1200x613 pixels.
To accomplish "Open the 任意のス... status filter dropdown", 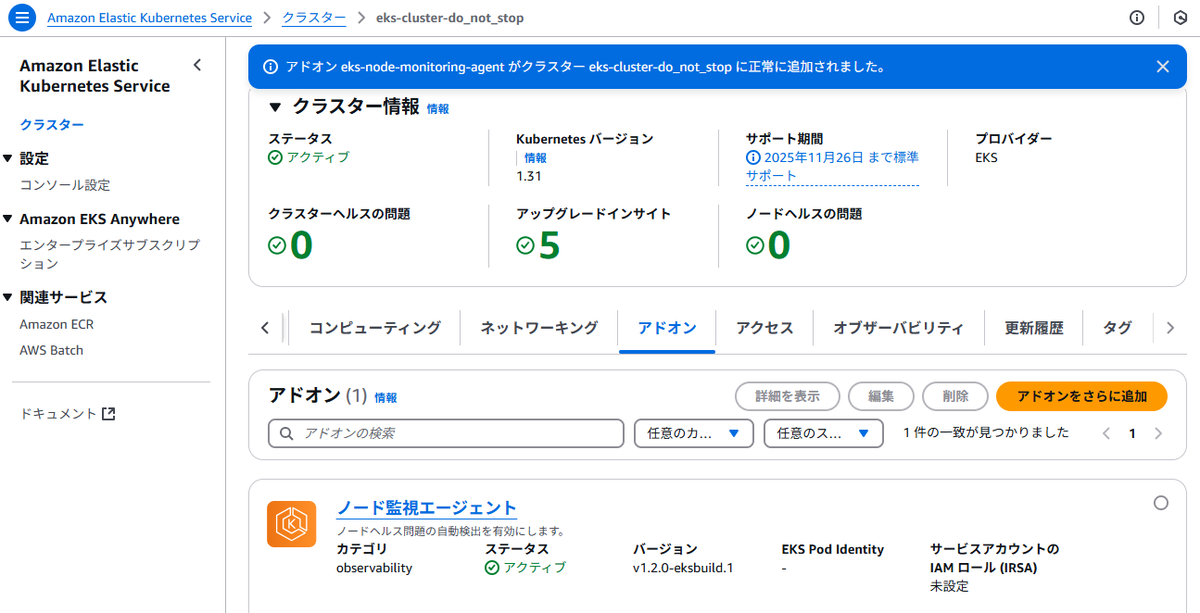I will tap(823, 433).
